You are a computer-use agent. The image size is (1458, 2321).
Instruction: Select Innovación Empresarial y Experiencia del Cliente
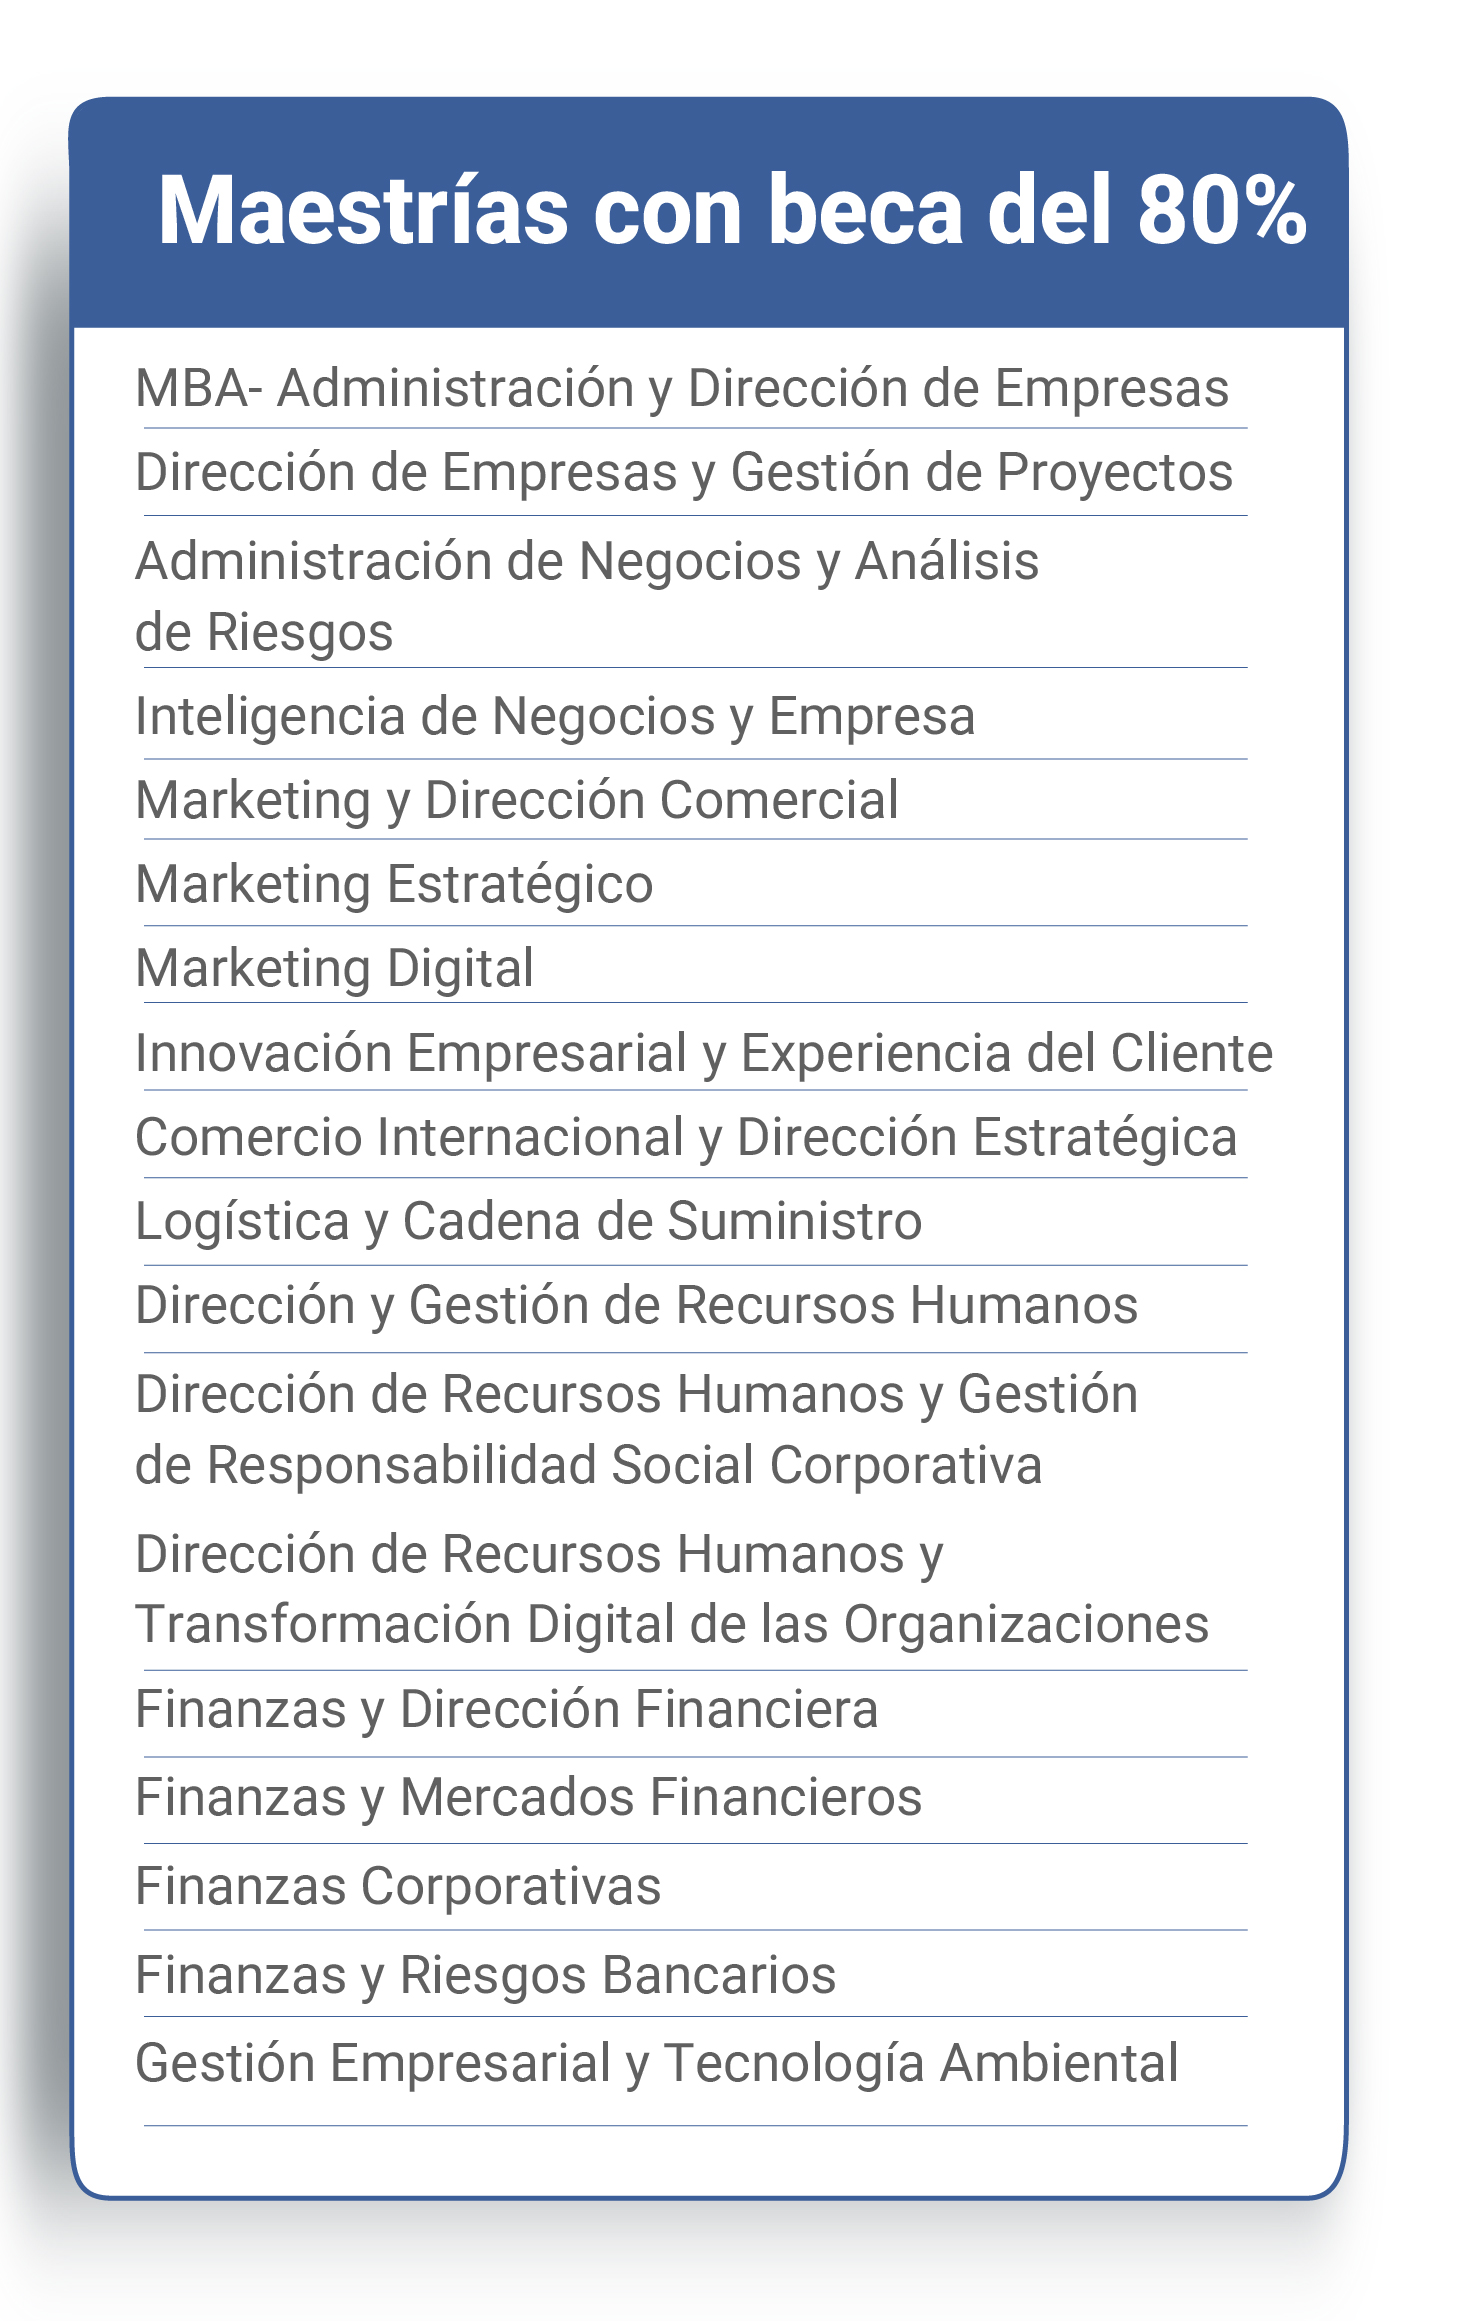[x=704, y=1053]
